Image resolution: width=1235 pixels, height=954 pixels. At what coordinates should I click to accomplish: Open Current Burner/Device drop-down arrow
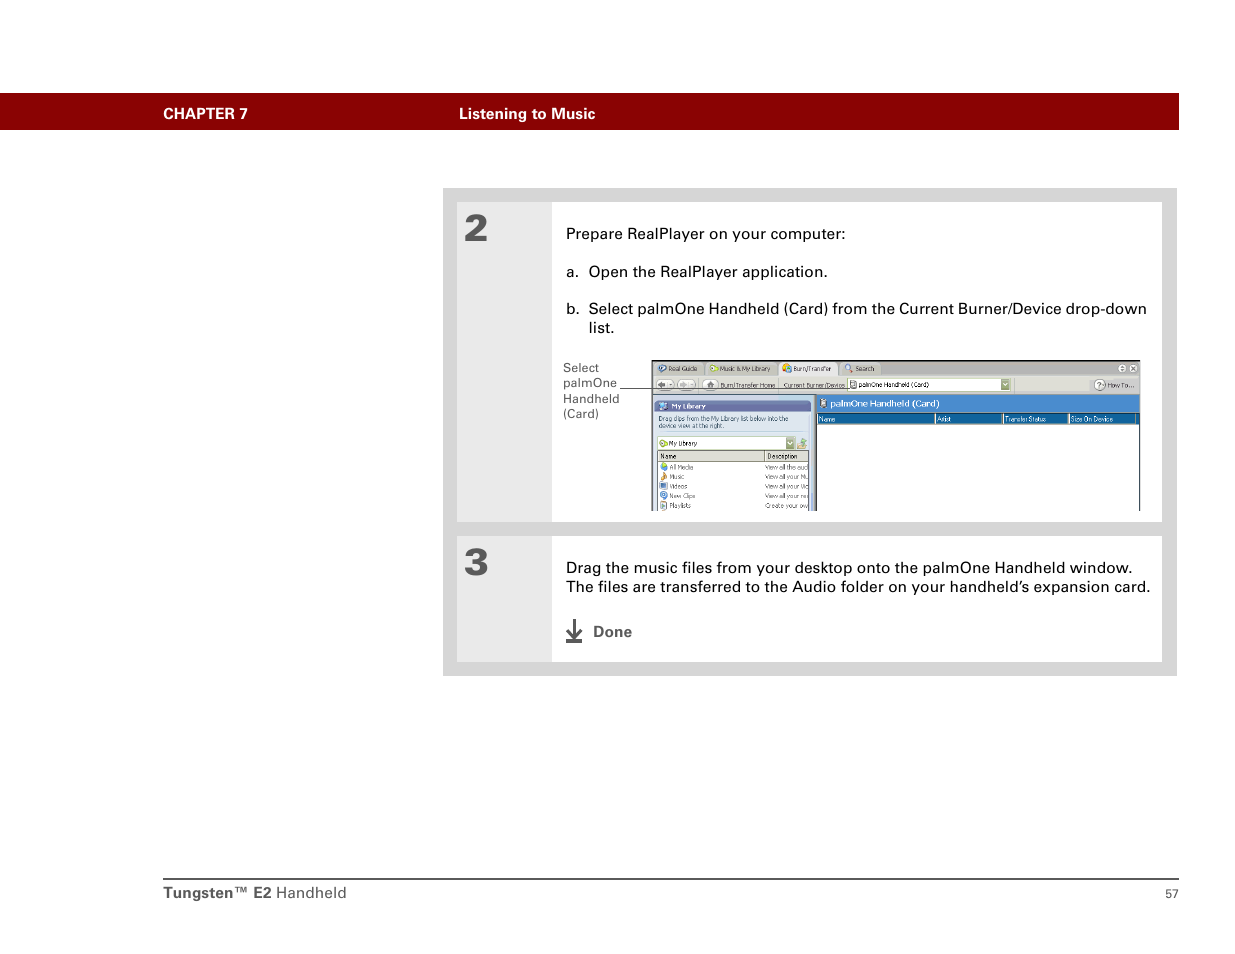coord(1005,385)
